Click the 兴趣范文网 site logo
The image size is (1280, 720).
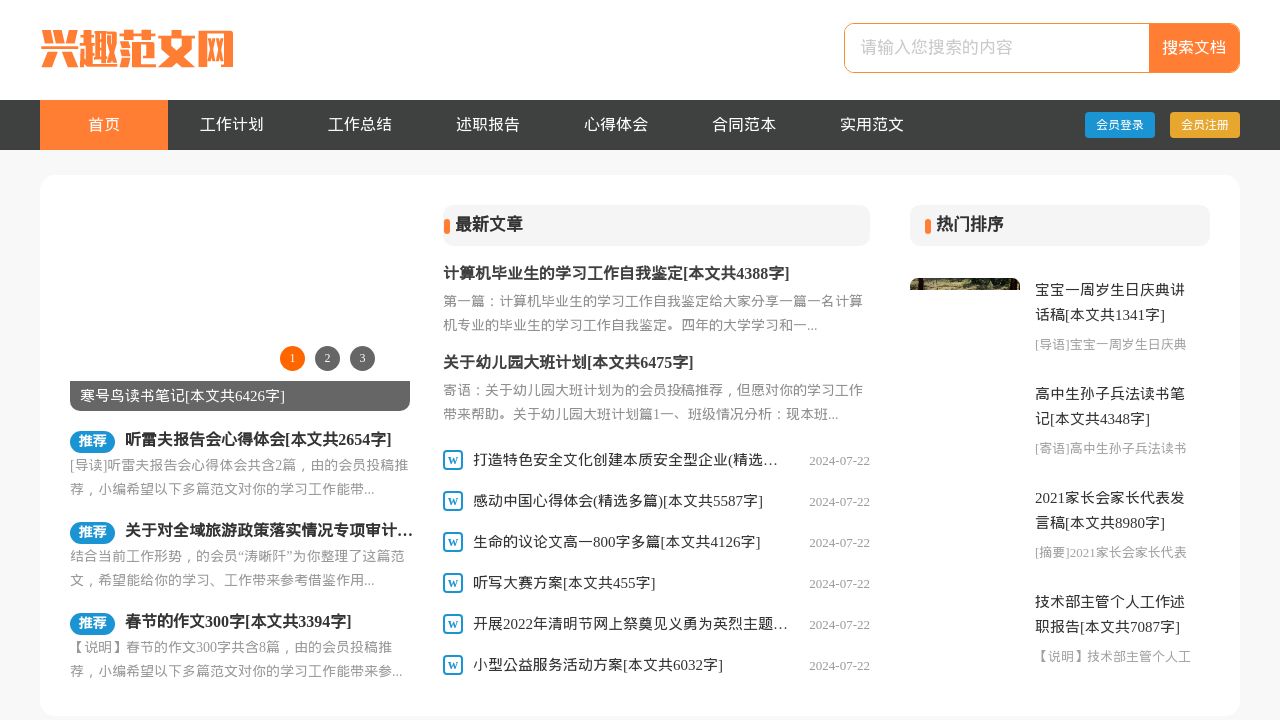coord(137,49)
